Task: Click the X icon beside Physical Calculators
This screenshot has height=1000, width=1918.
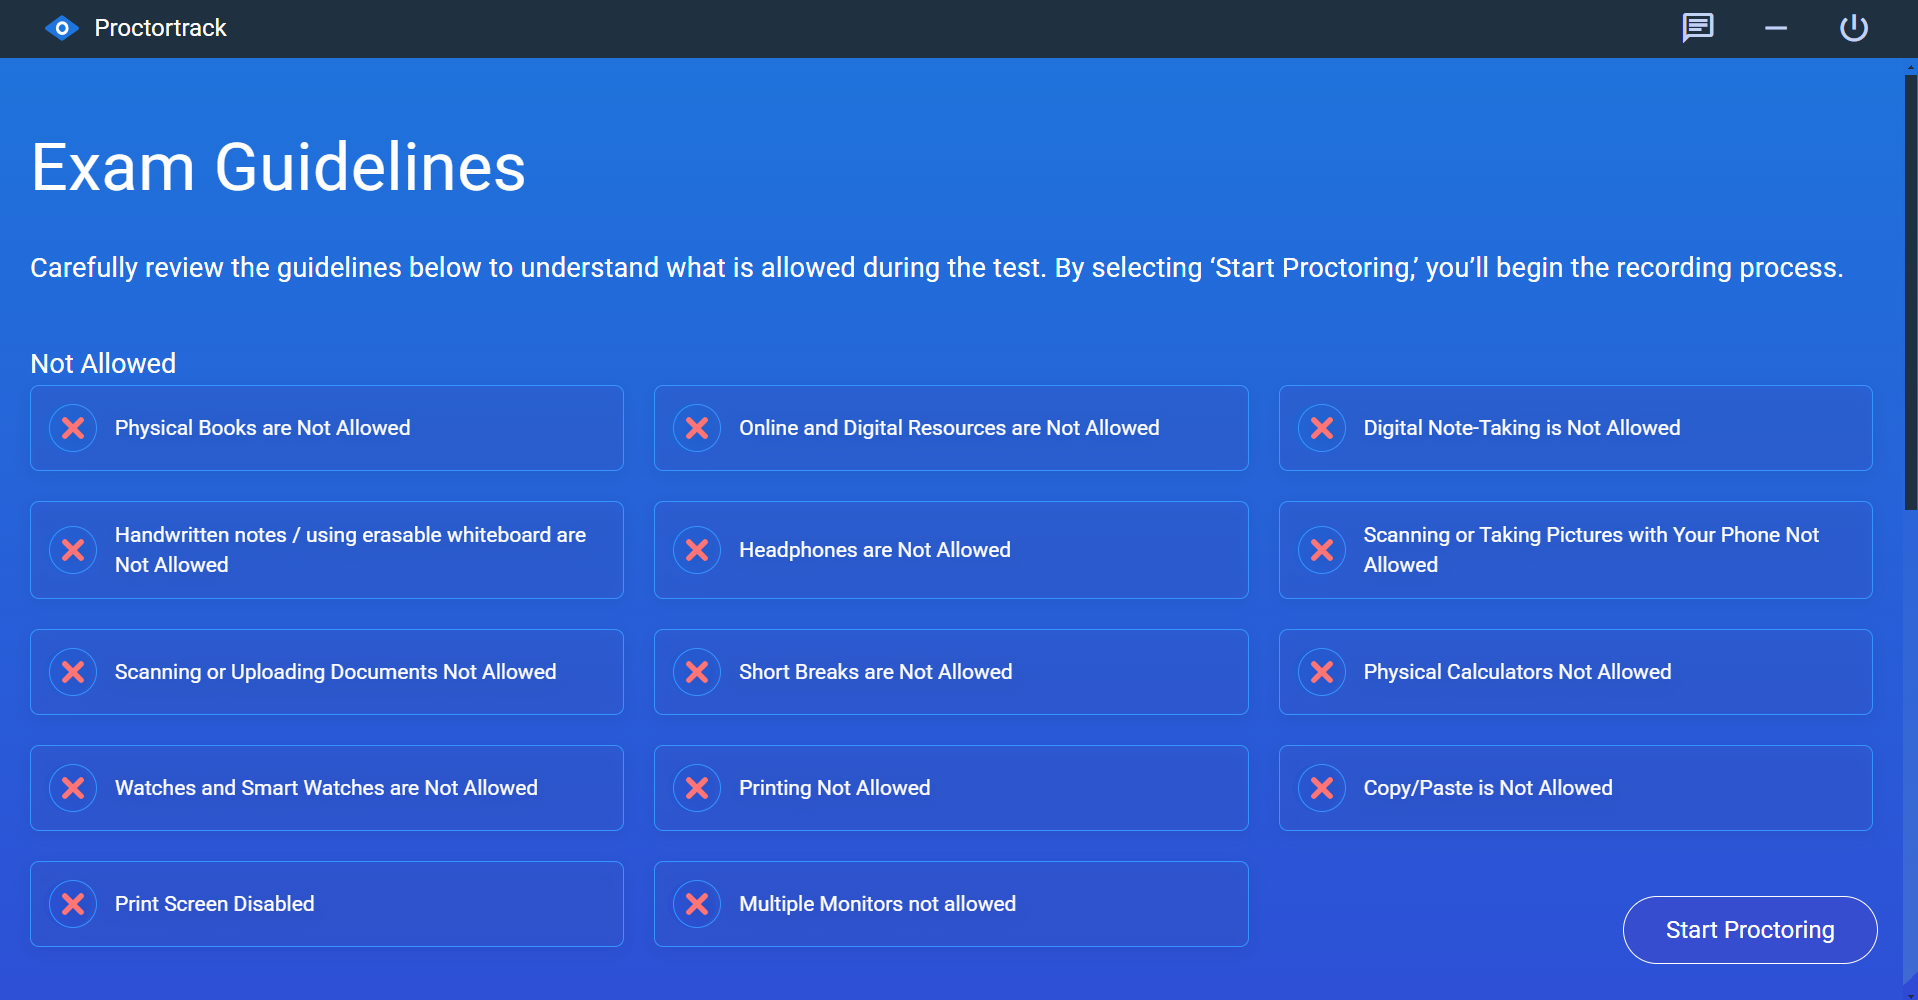Action: point(1322,672)
